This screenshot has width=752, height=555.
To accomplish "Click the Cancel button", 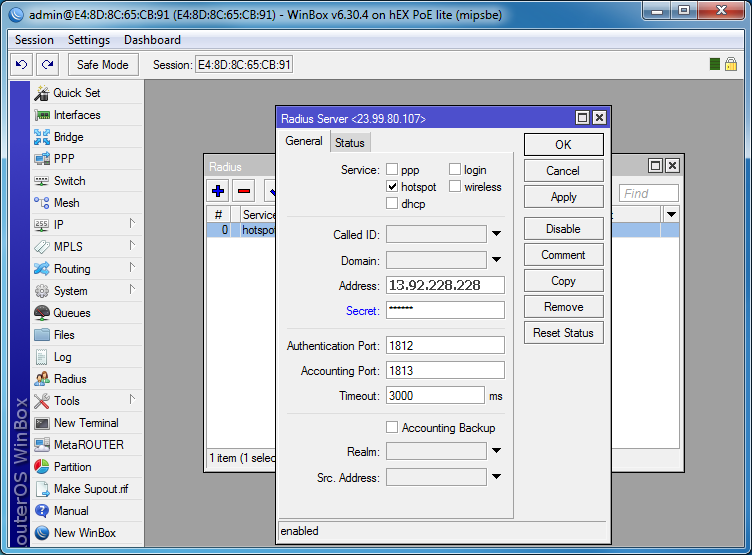I will click(x=564, y=171).
